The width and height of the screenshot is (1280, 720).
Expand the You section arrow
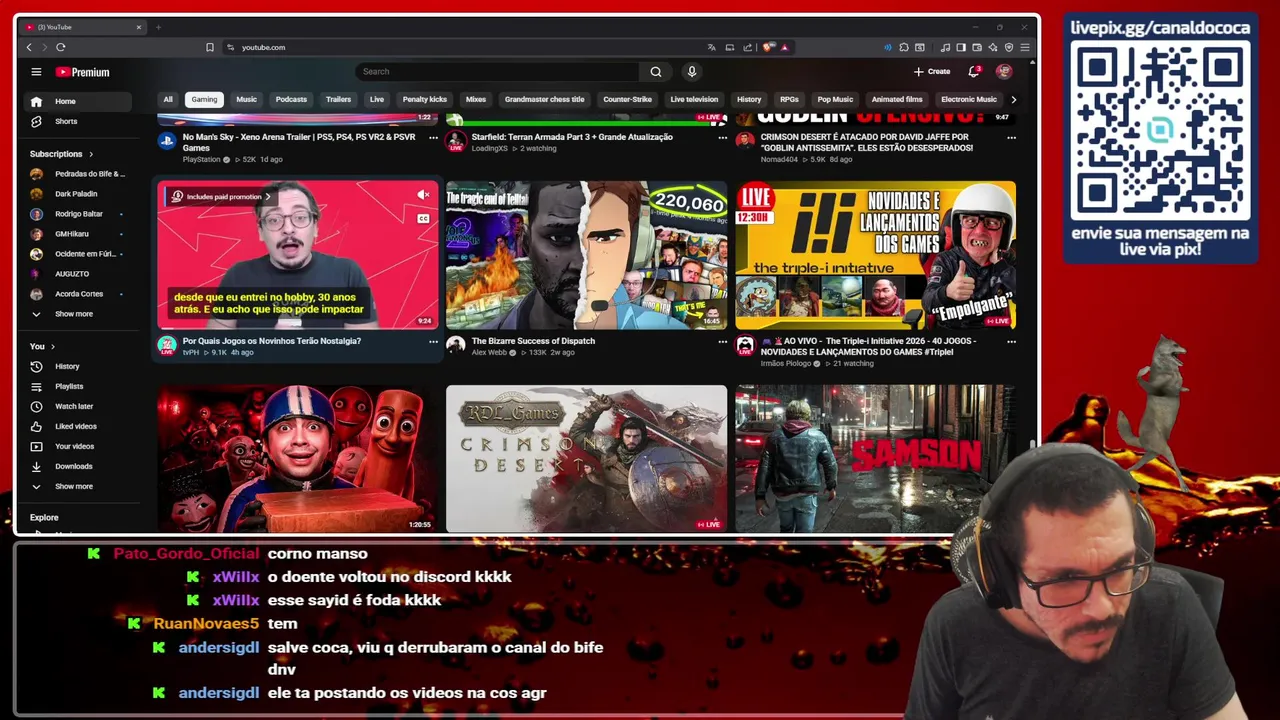click(x=54, y=346)
